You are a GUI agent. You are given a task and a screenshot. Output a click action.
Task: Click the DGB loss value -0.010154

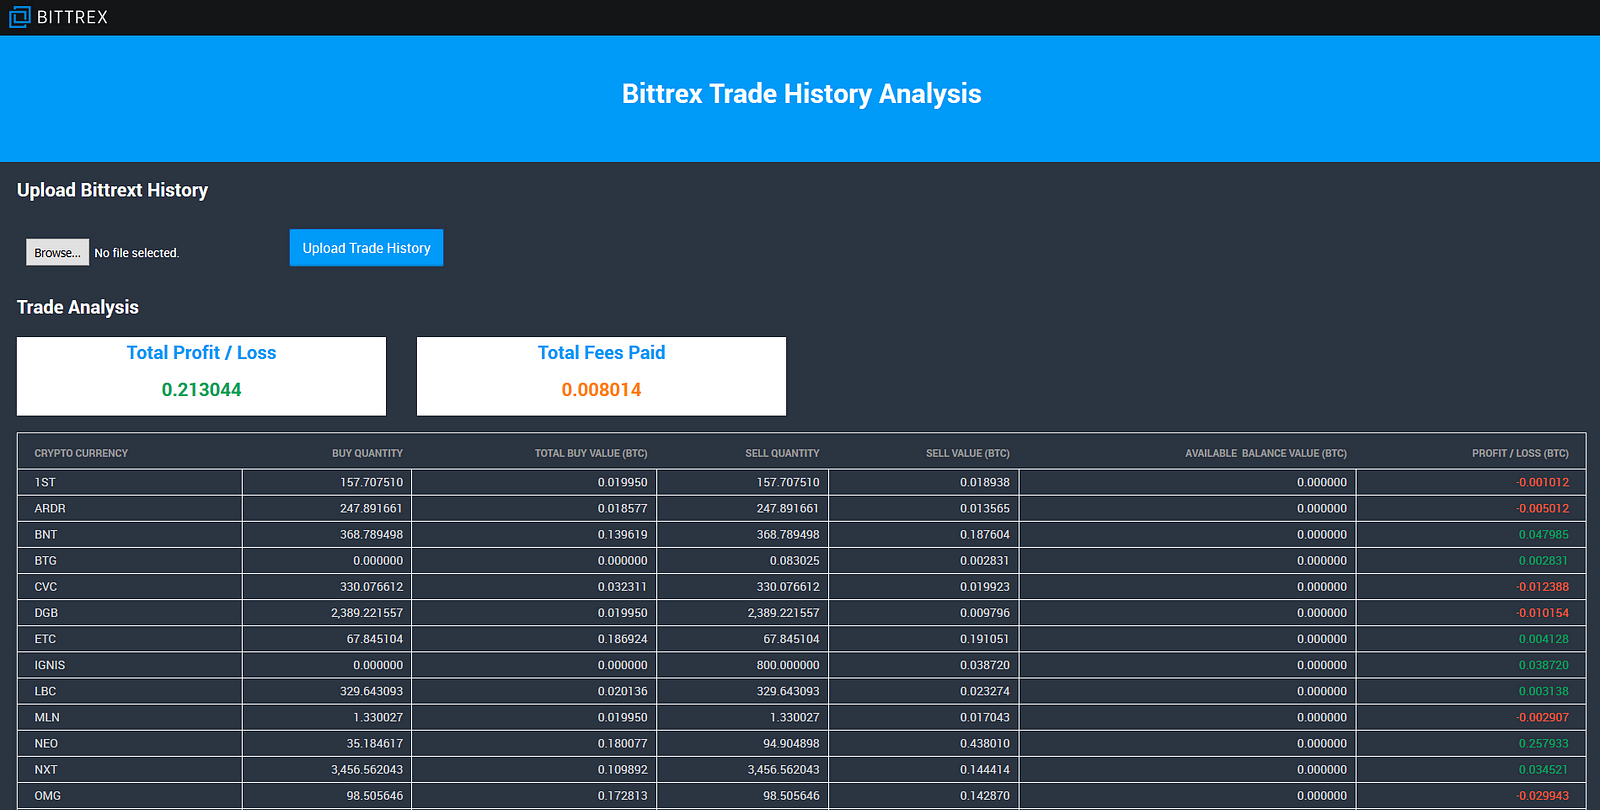tap(1542, 612)
